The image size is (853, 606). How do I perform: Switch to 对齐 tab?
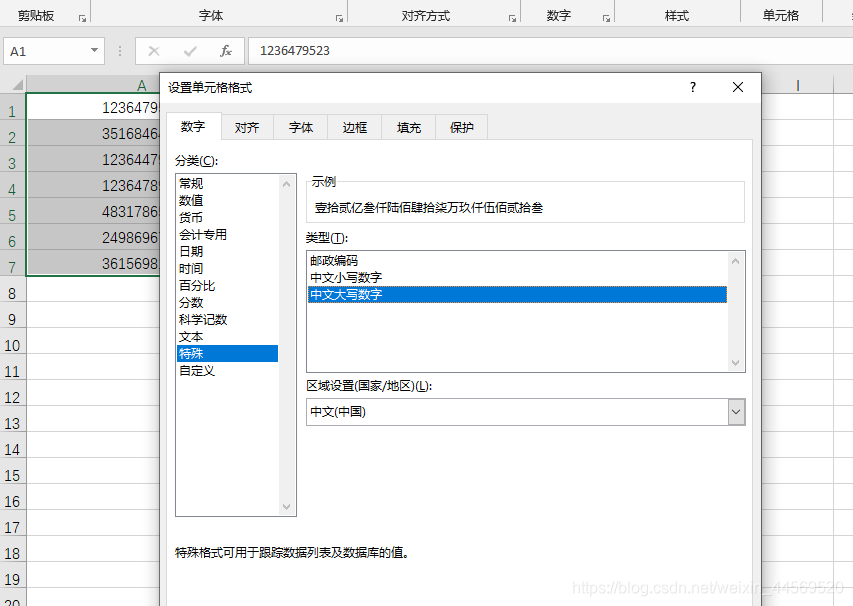(247, 127)
